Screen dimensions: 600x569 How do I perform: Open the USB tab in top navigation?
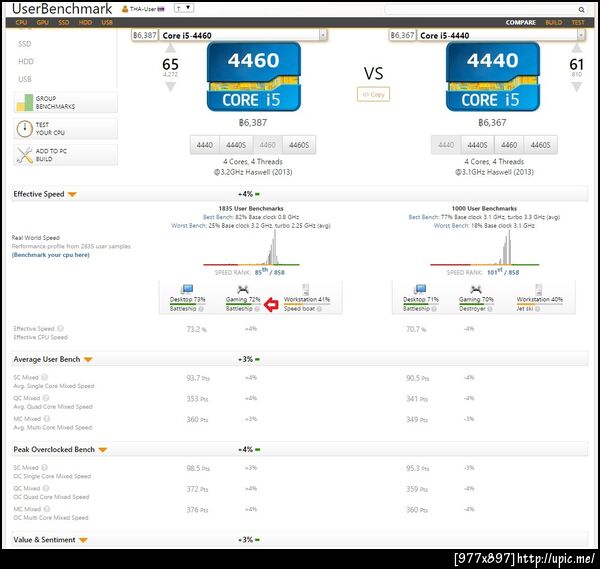click(107, 23)
